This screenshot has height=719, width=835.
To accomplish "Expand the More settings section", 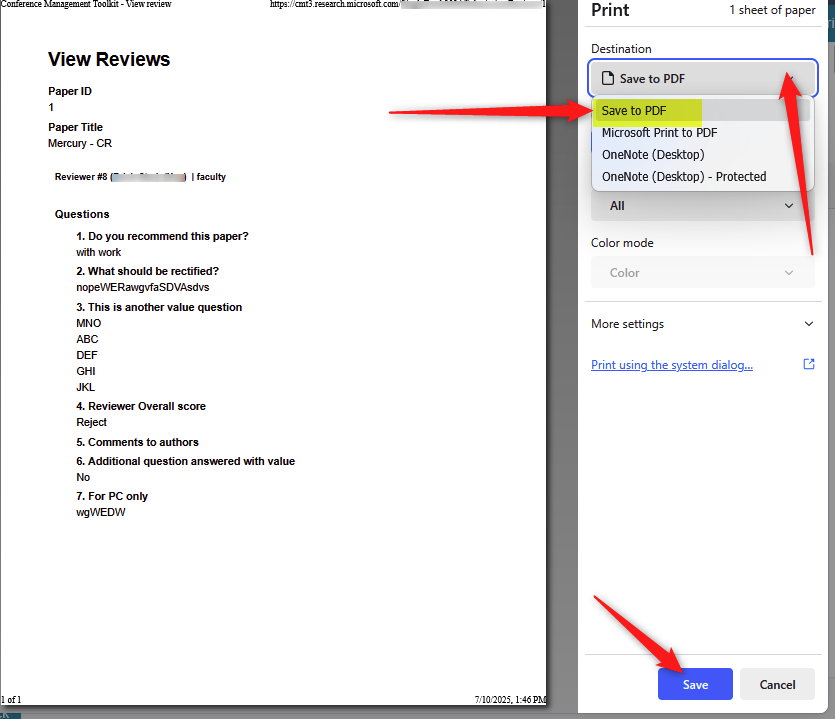I will 703,324.
